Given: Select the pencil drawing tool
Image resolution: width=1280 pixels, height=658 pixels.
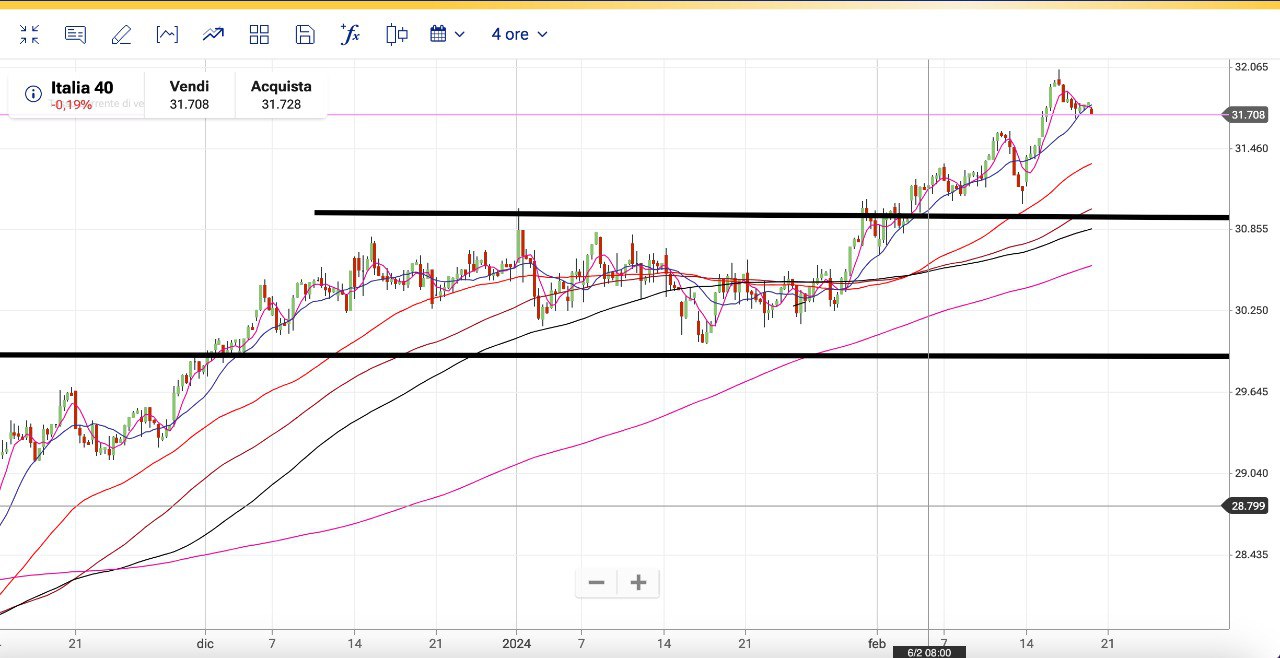Looking at the screenshot, I should click(121, 35).
